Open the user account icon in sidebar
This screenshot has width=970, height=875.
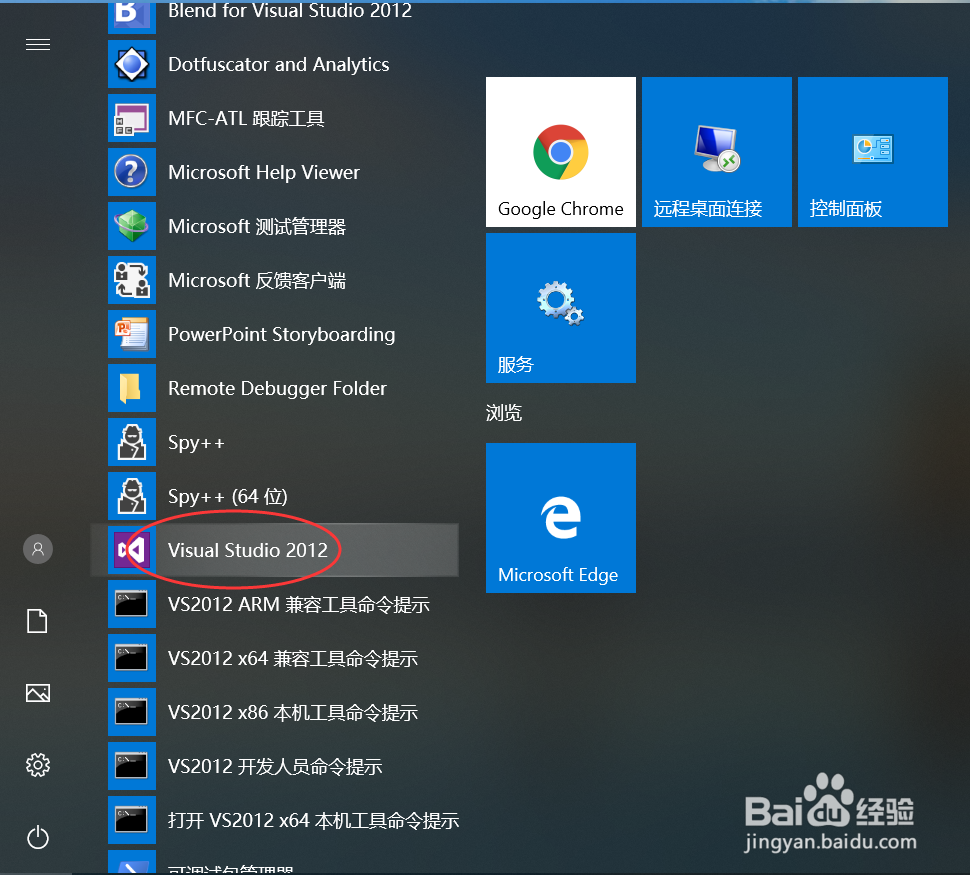[38, 549]
